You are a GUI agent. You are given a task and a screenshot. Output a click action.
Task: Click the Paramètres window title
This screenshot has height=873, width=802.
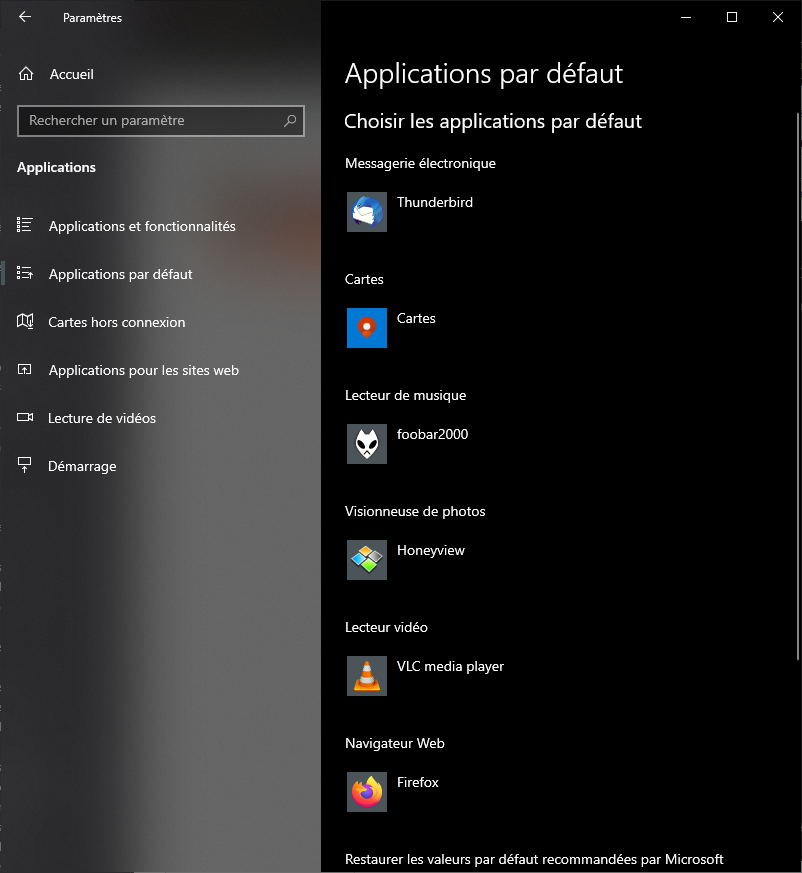[x=92, y=18]
